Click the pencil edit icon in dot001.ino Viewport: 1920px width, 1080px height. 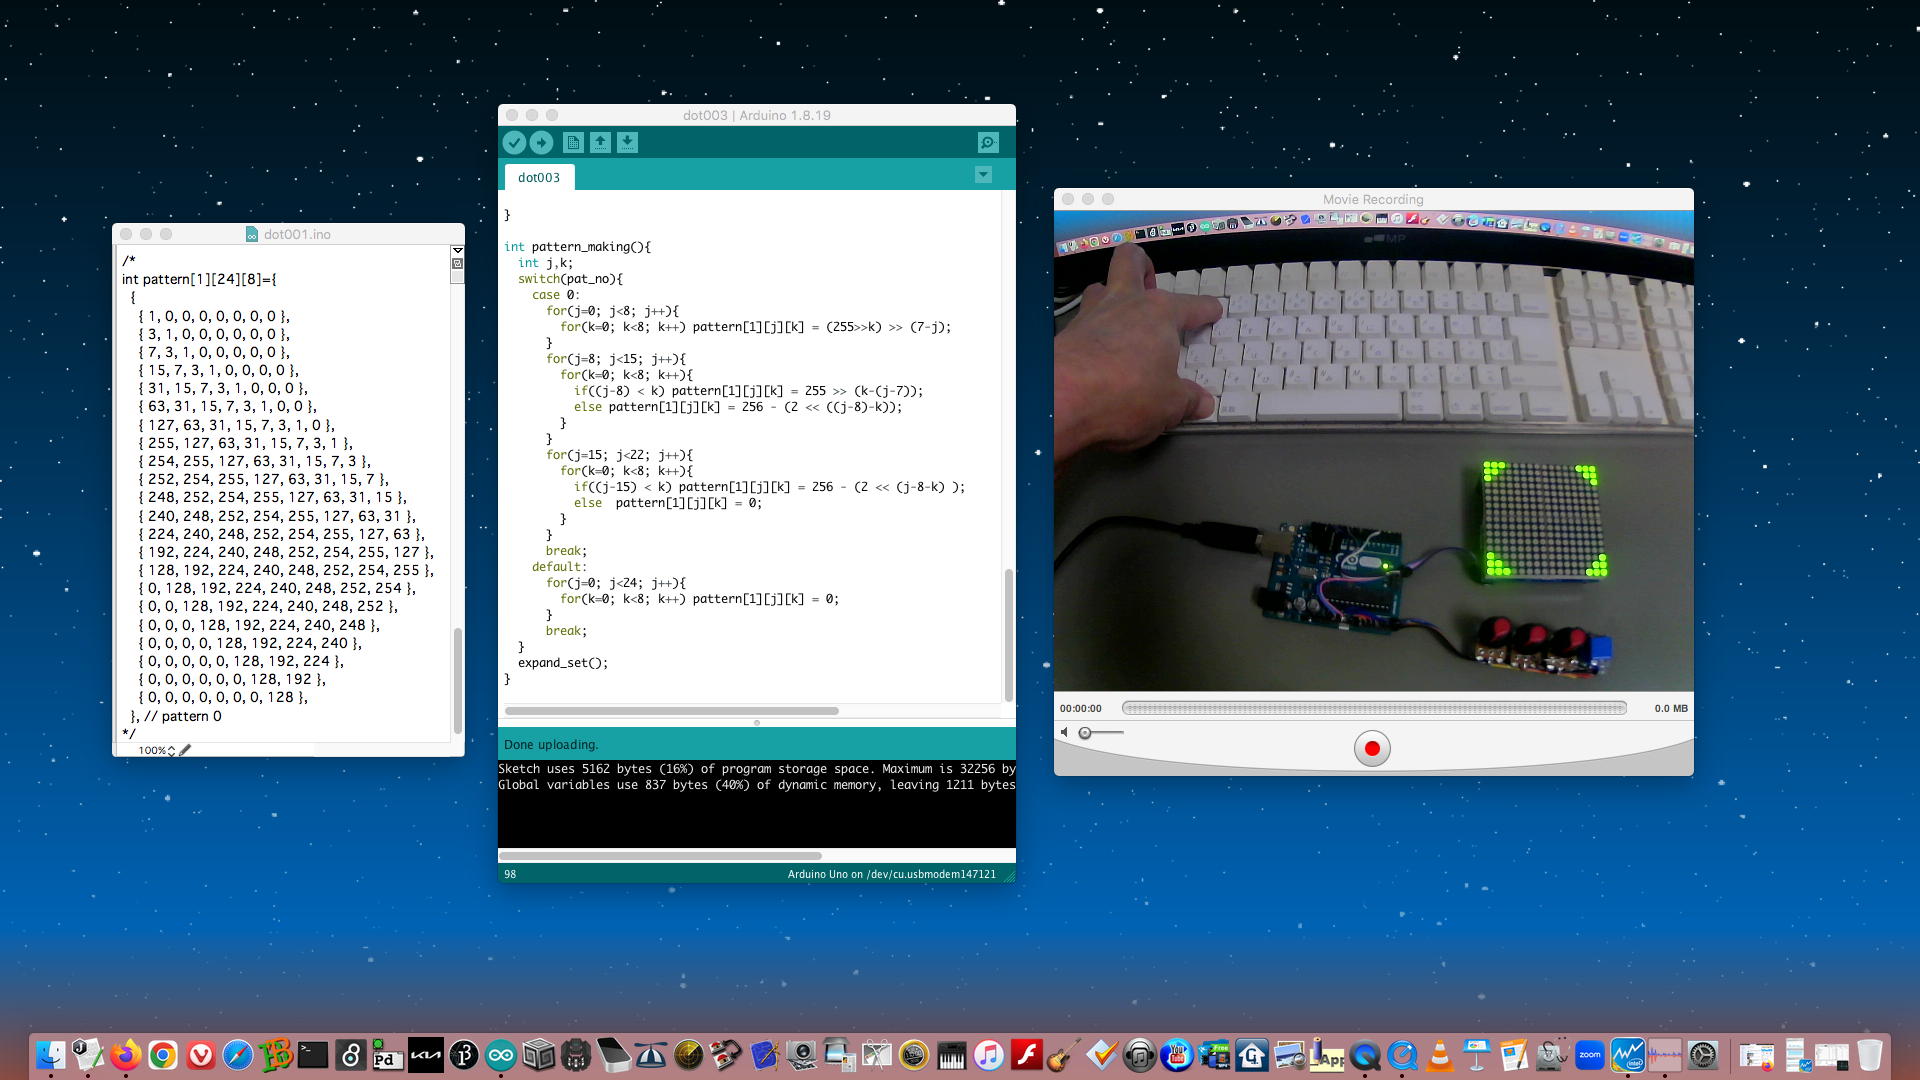click(185, 750)
